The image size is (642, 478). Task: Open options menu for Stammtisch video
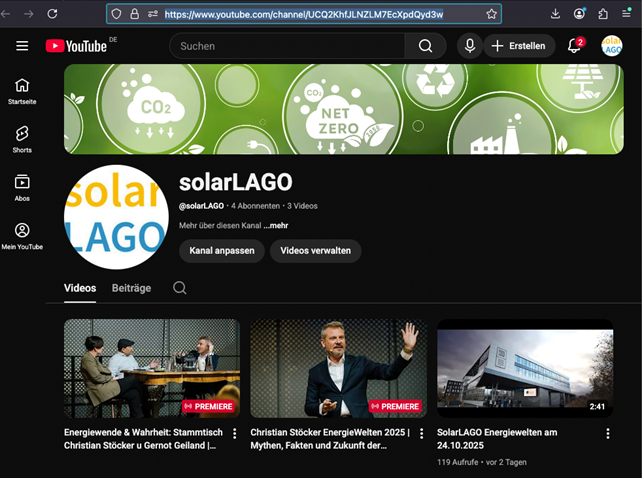point(235,433)
